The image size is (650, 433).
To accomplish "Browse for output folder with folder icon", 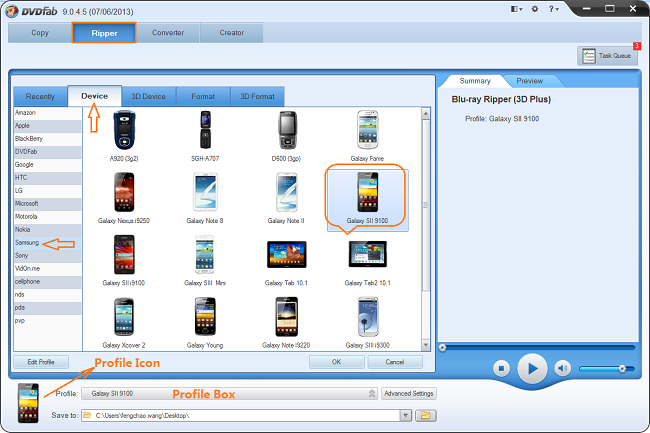I will tap(426, 415).
